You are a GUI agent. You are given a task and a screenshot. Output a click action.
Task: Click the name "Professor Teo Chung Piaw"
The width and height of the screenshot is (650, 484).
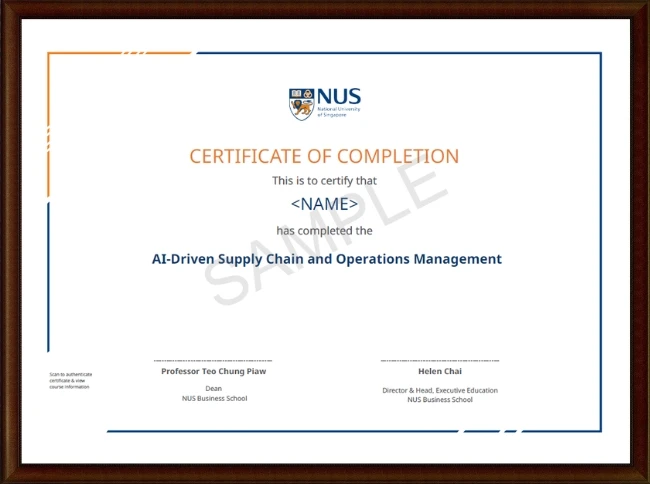(213, 371)
